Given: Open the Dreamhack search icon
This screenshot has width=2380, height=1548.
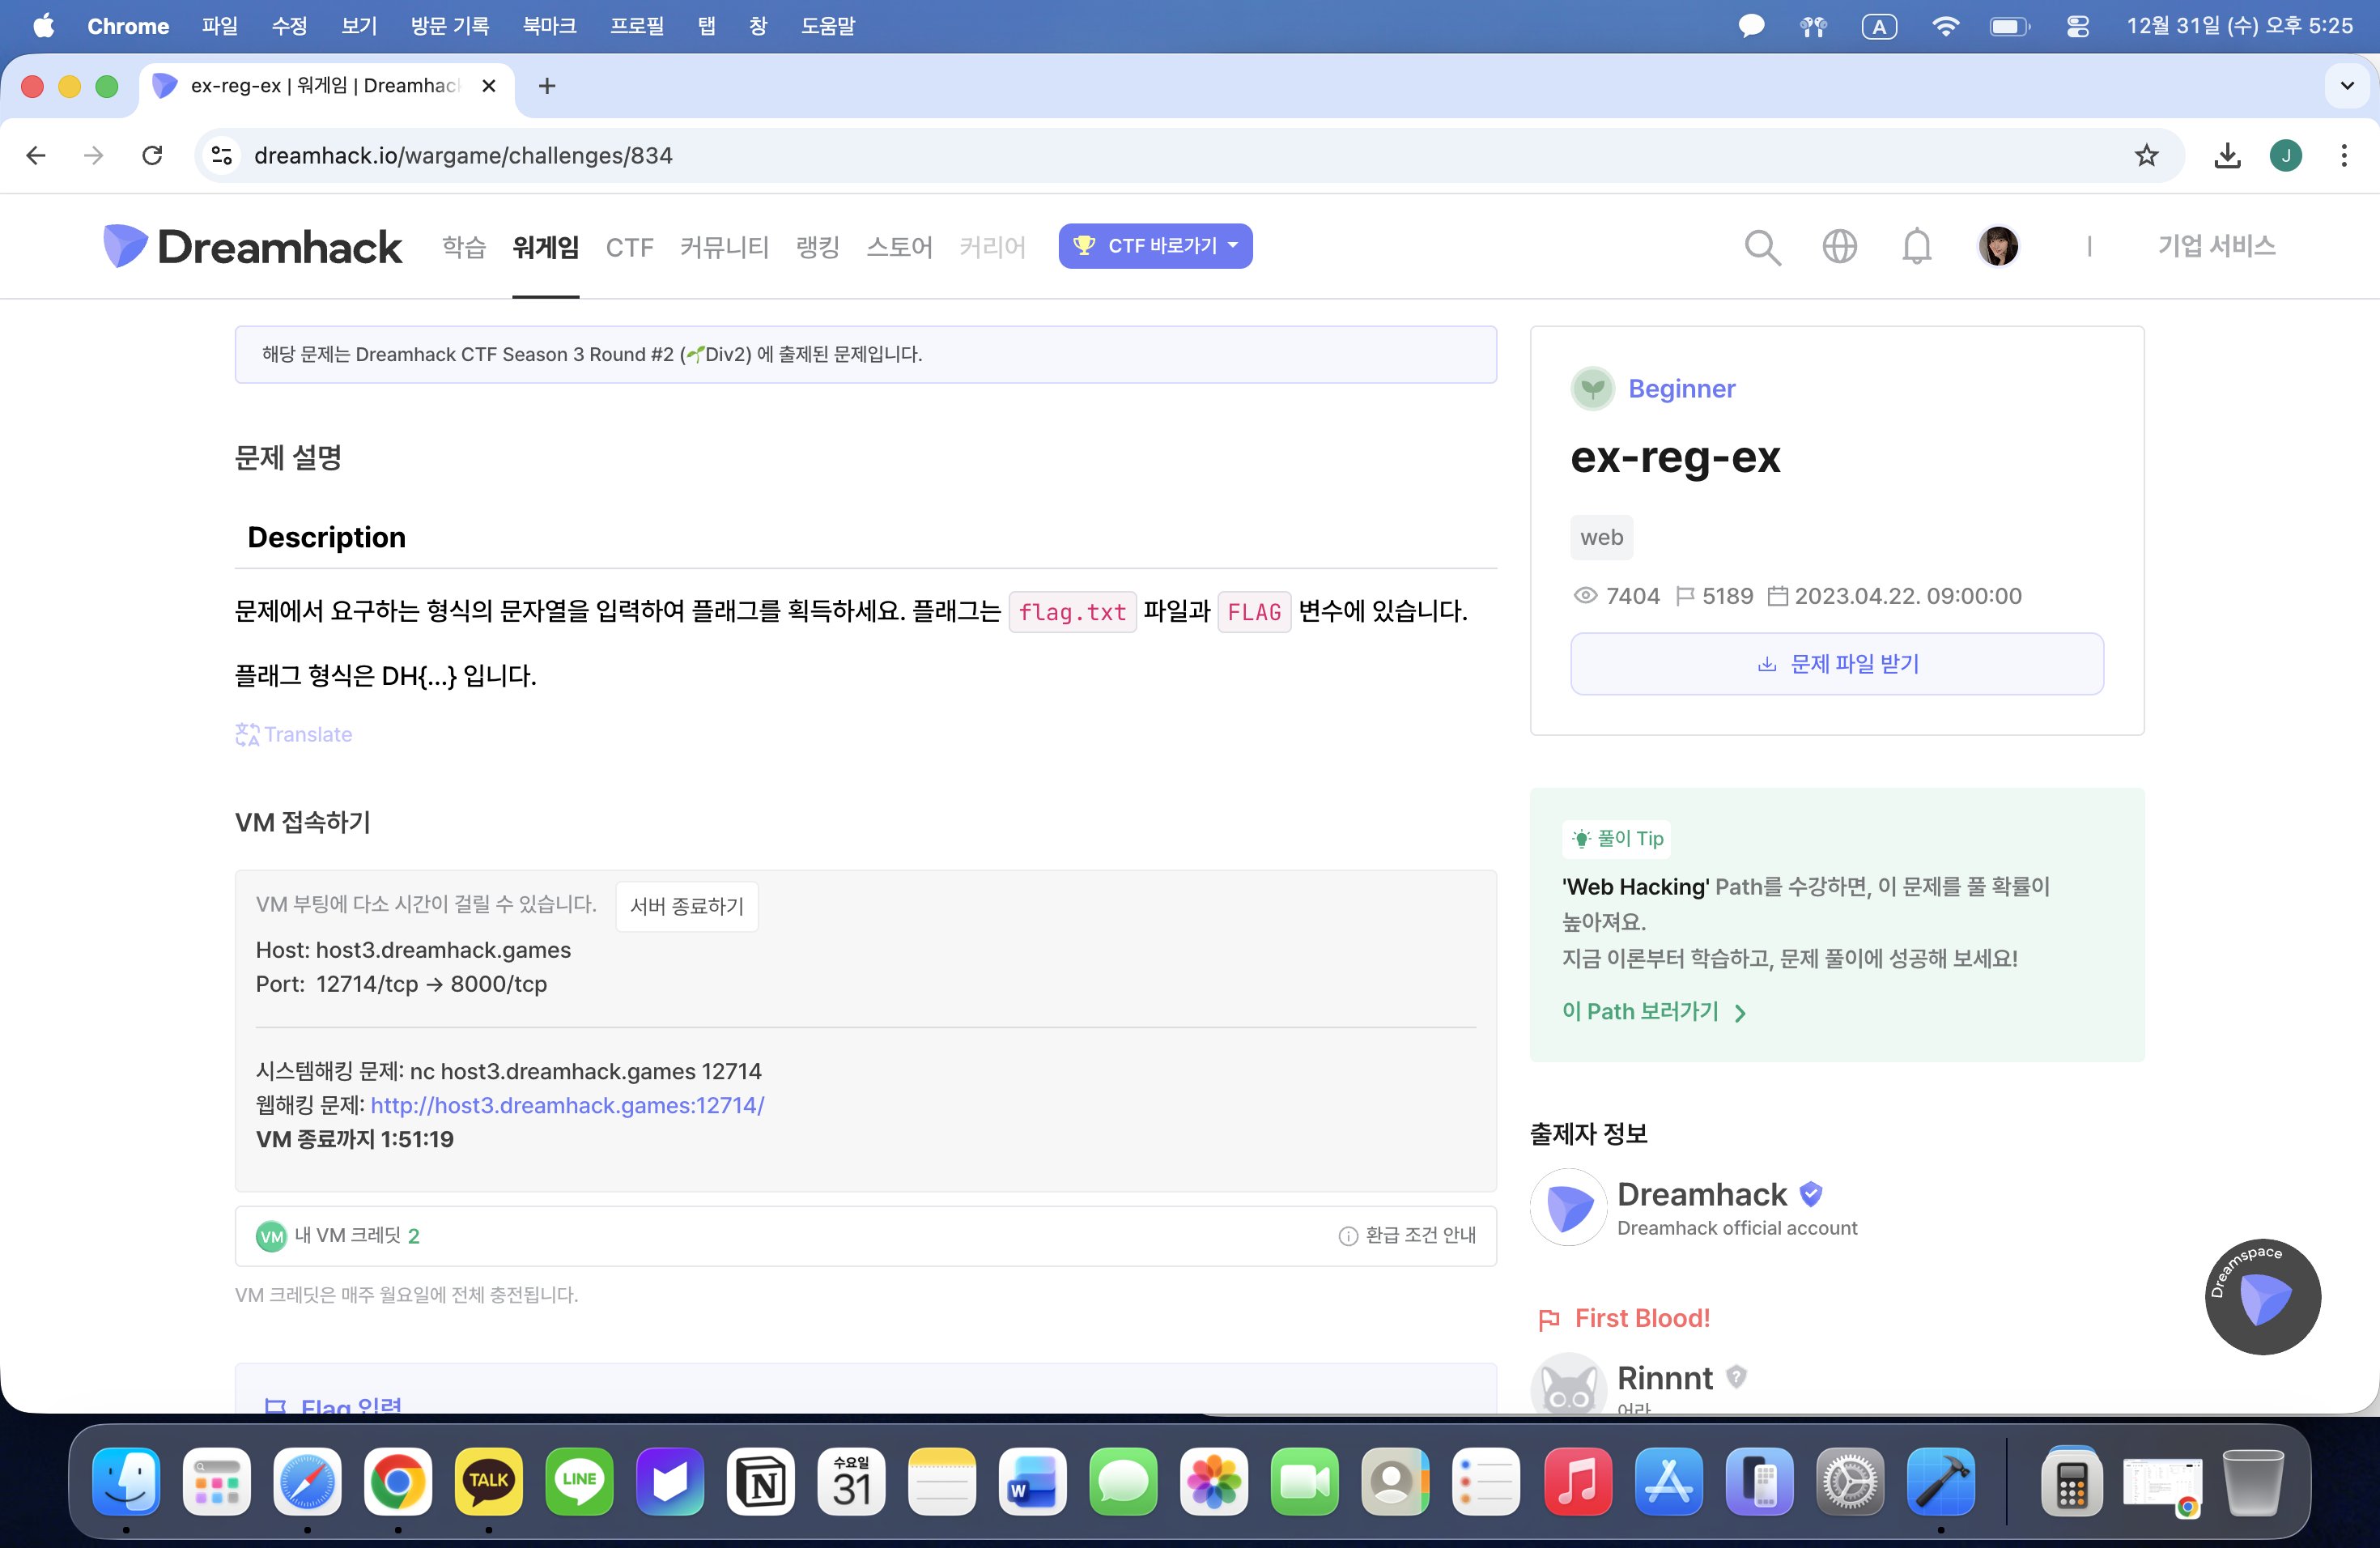Looking at the screenshot, I should tap(1762, 247).
